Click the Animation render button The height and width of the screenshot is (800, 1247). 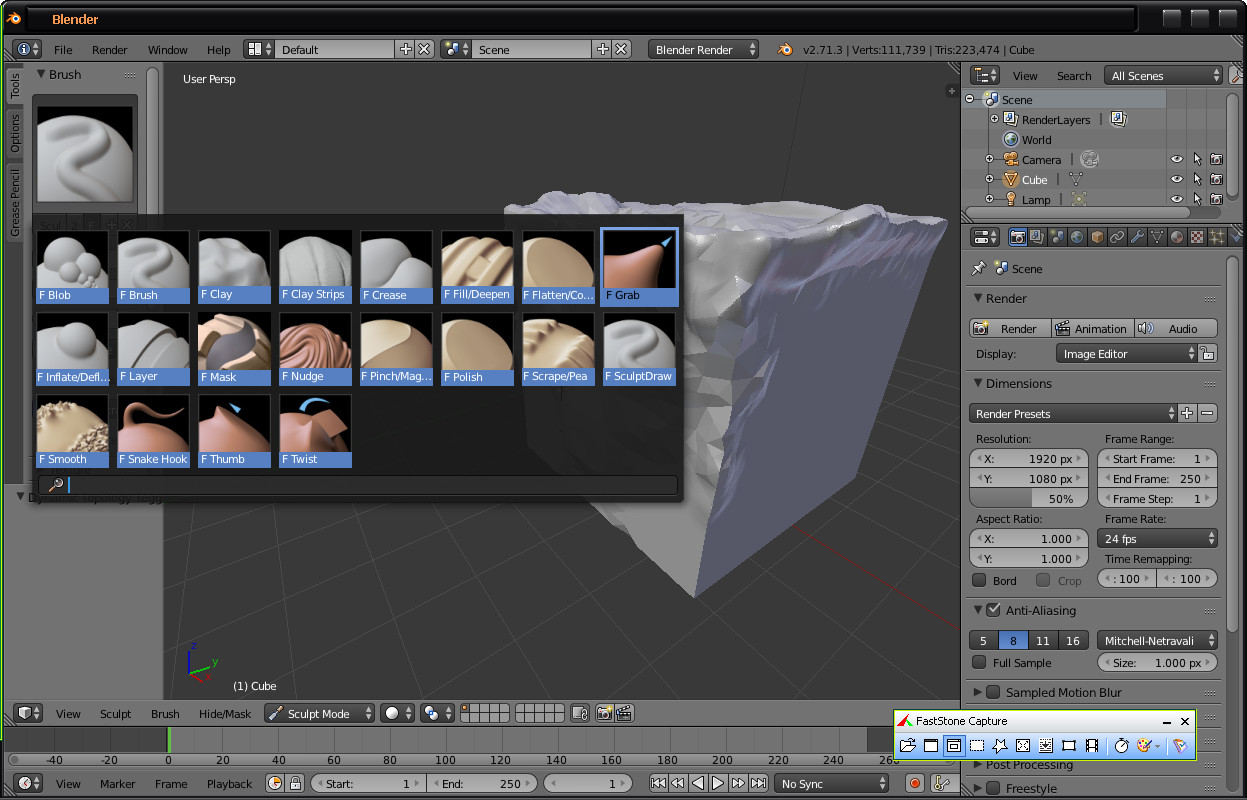point(1092,328)
